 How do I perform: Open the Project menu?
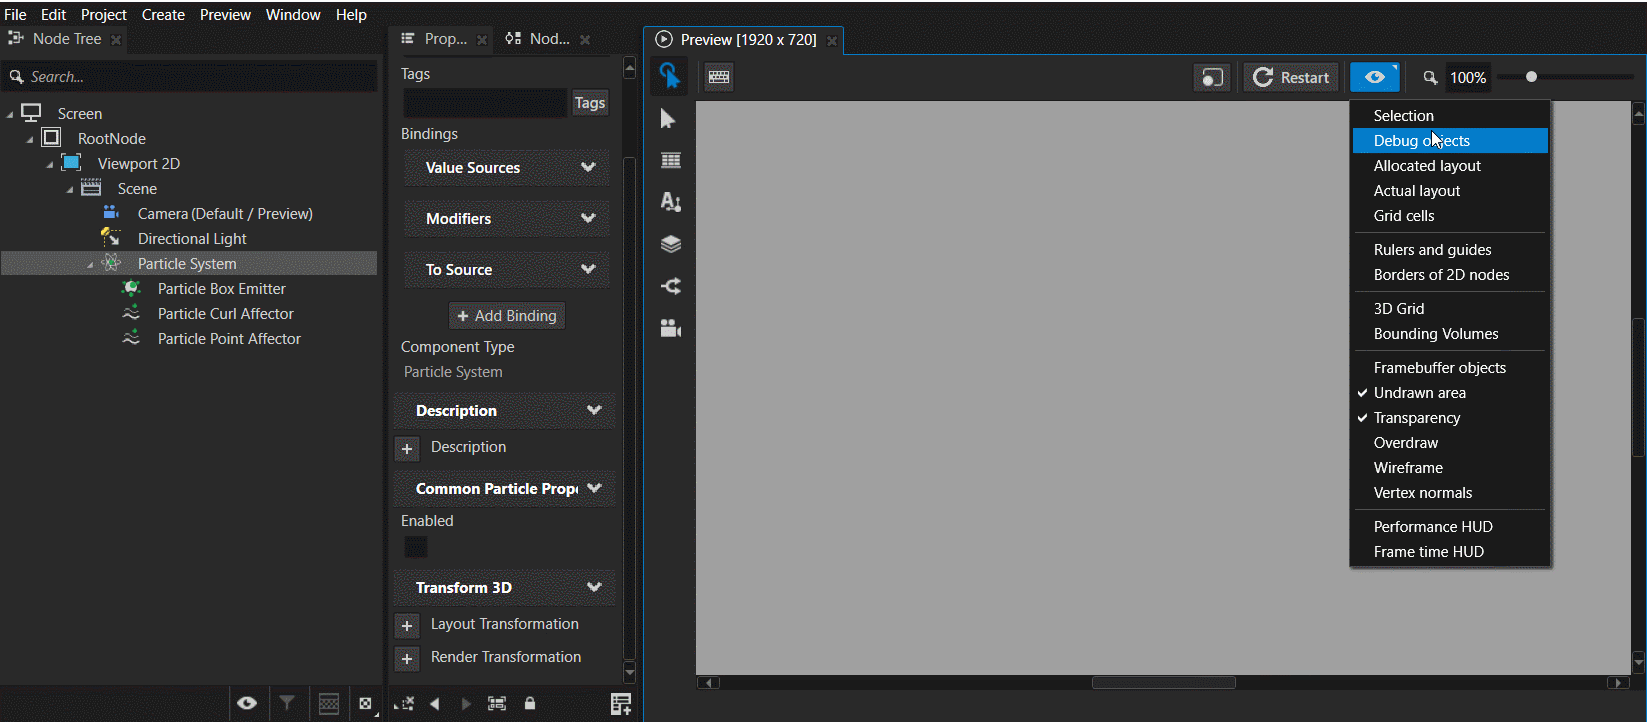(x=104, y=14)
